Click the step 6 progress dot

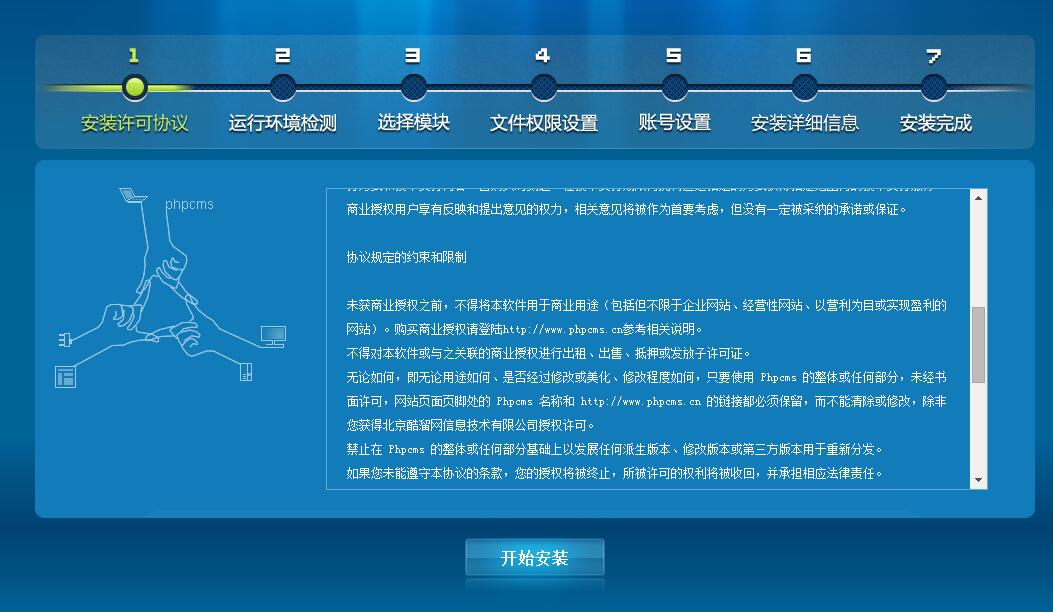[x=805, y=87]
